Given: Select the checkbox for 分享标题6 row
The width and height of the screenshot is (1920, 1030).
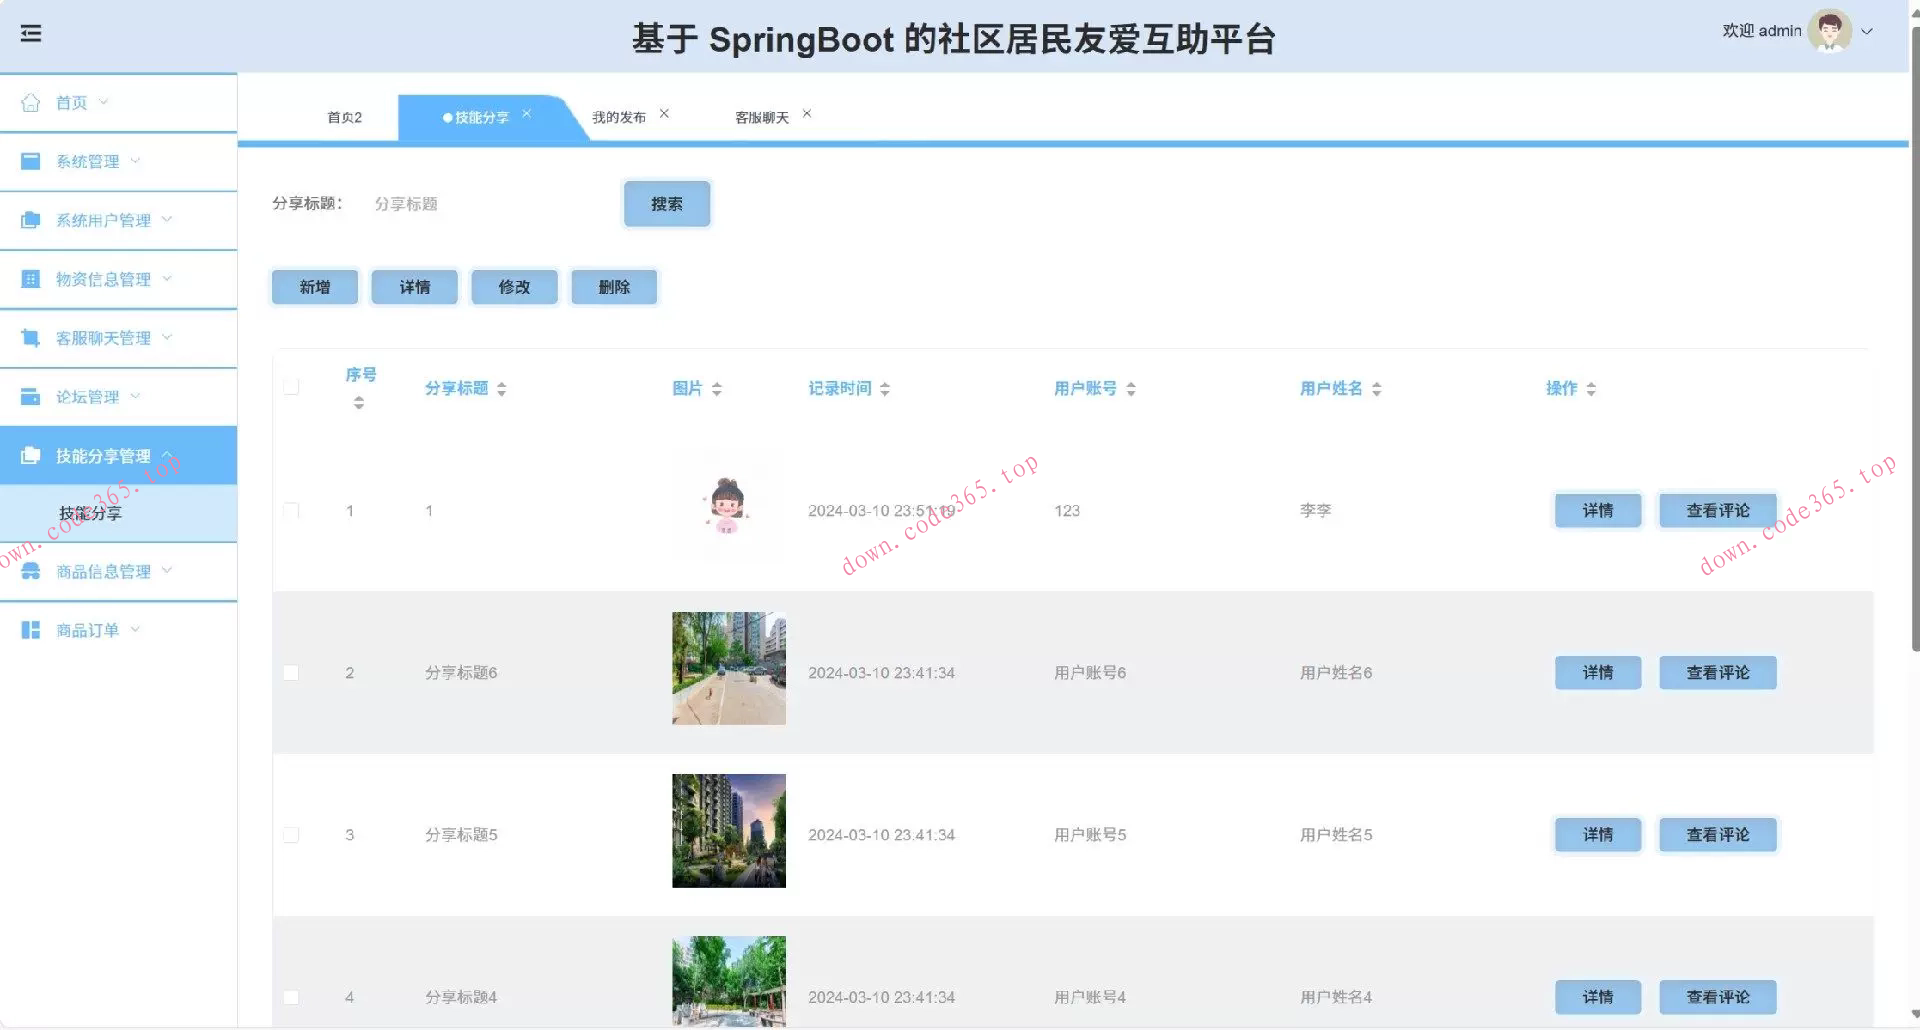Looking at the screenshot, I should 291,673.
